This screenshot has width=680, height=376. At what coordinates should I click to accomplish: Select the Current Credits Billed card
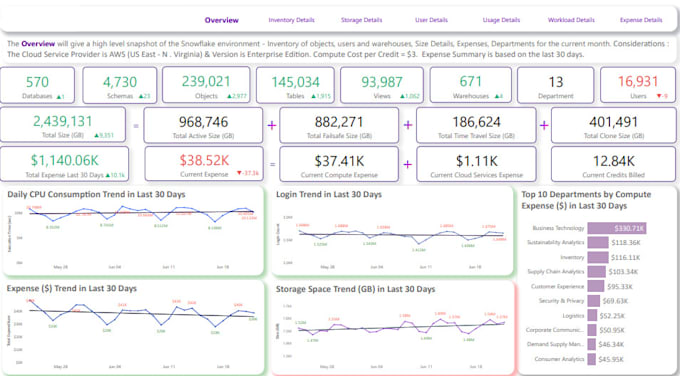(613, 164)
